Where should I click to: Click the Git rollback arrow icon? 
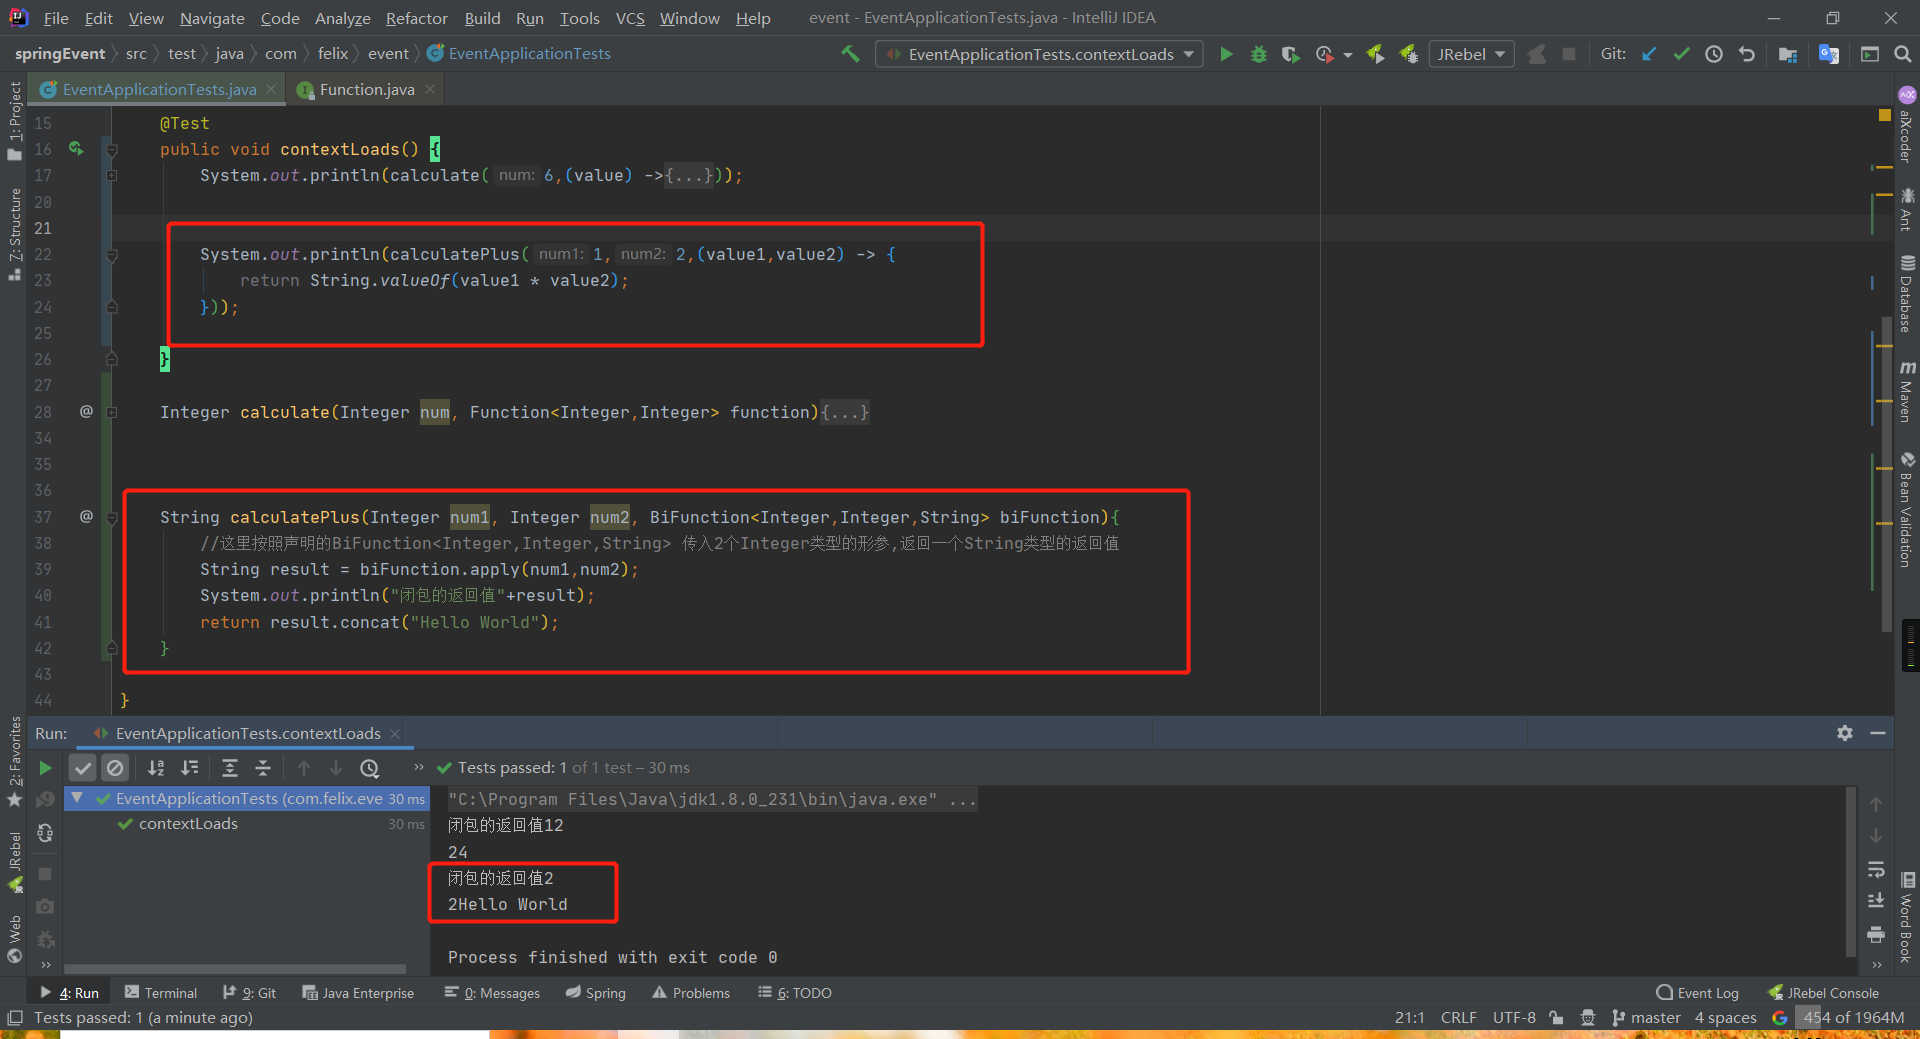[1747, 54]
